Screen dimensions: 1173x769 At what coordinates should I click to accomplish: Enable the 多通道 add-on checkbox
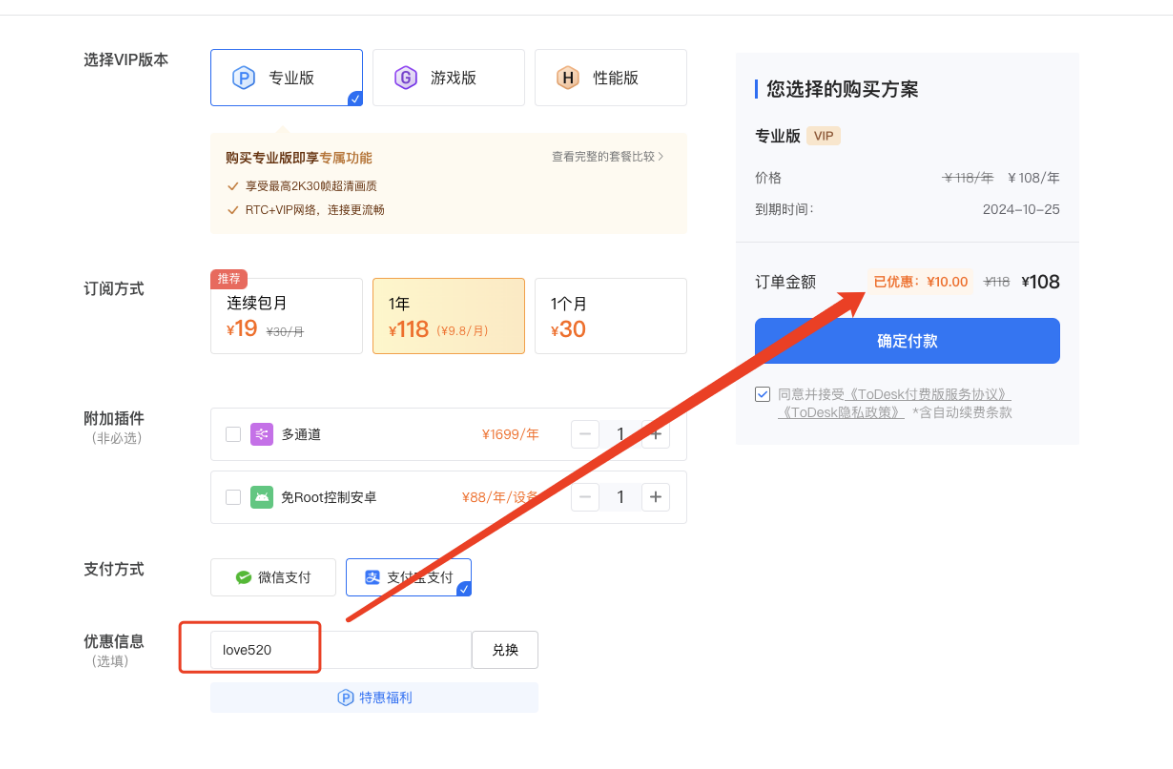(233, 434)
